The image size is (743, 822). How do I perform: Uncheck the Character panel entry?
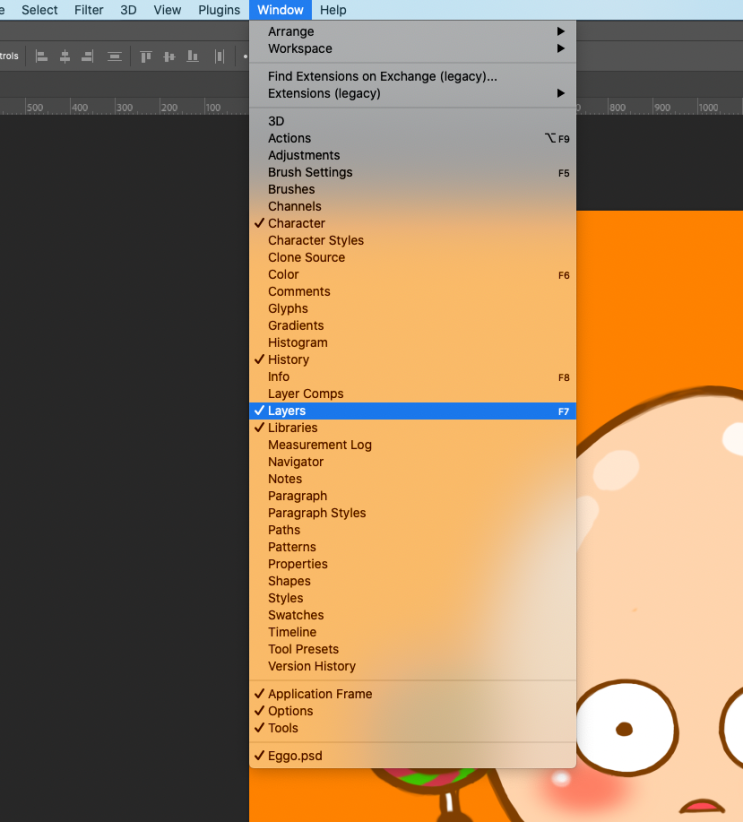412,223
